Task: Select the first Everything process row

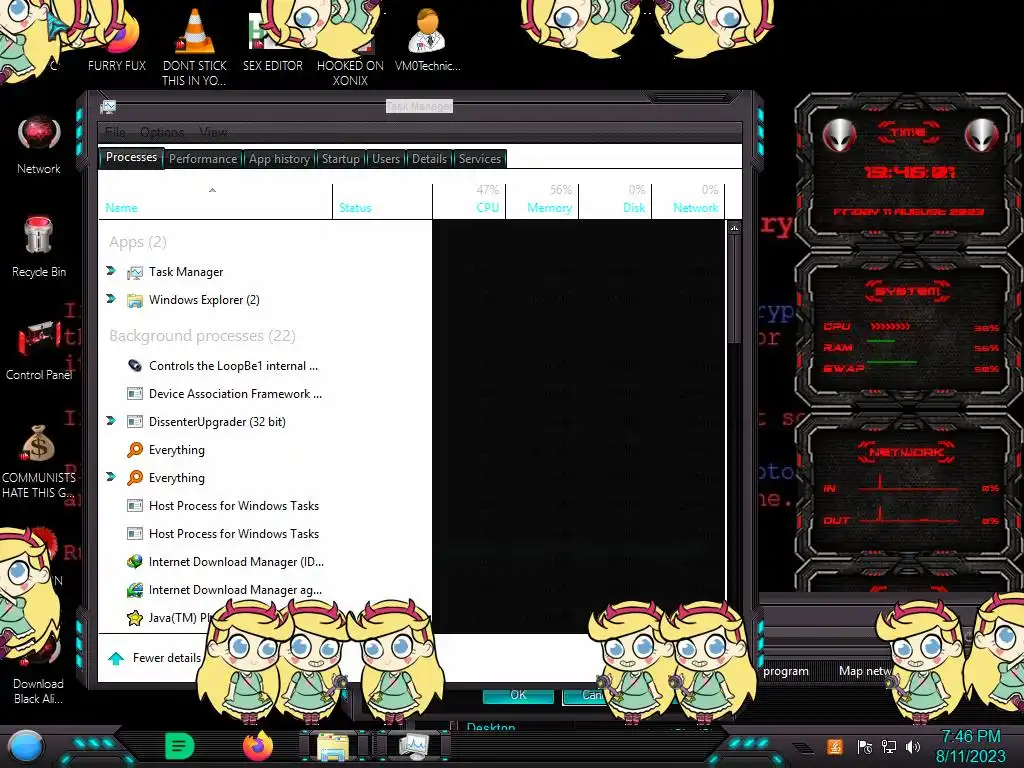Action: point(411,450)
